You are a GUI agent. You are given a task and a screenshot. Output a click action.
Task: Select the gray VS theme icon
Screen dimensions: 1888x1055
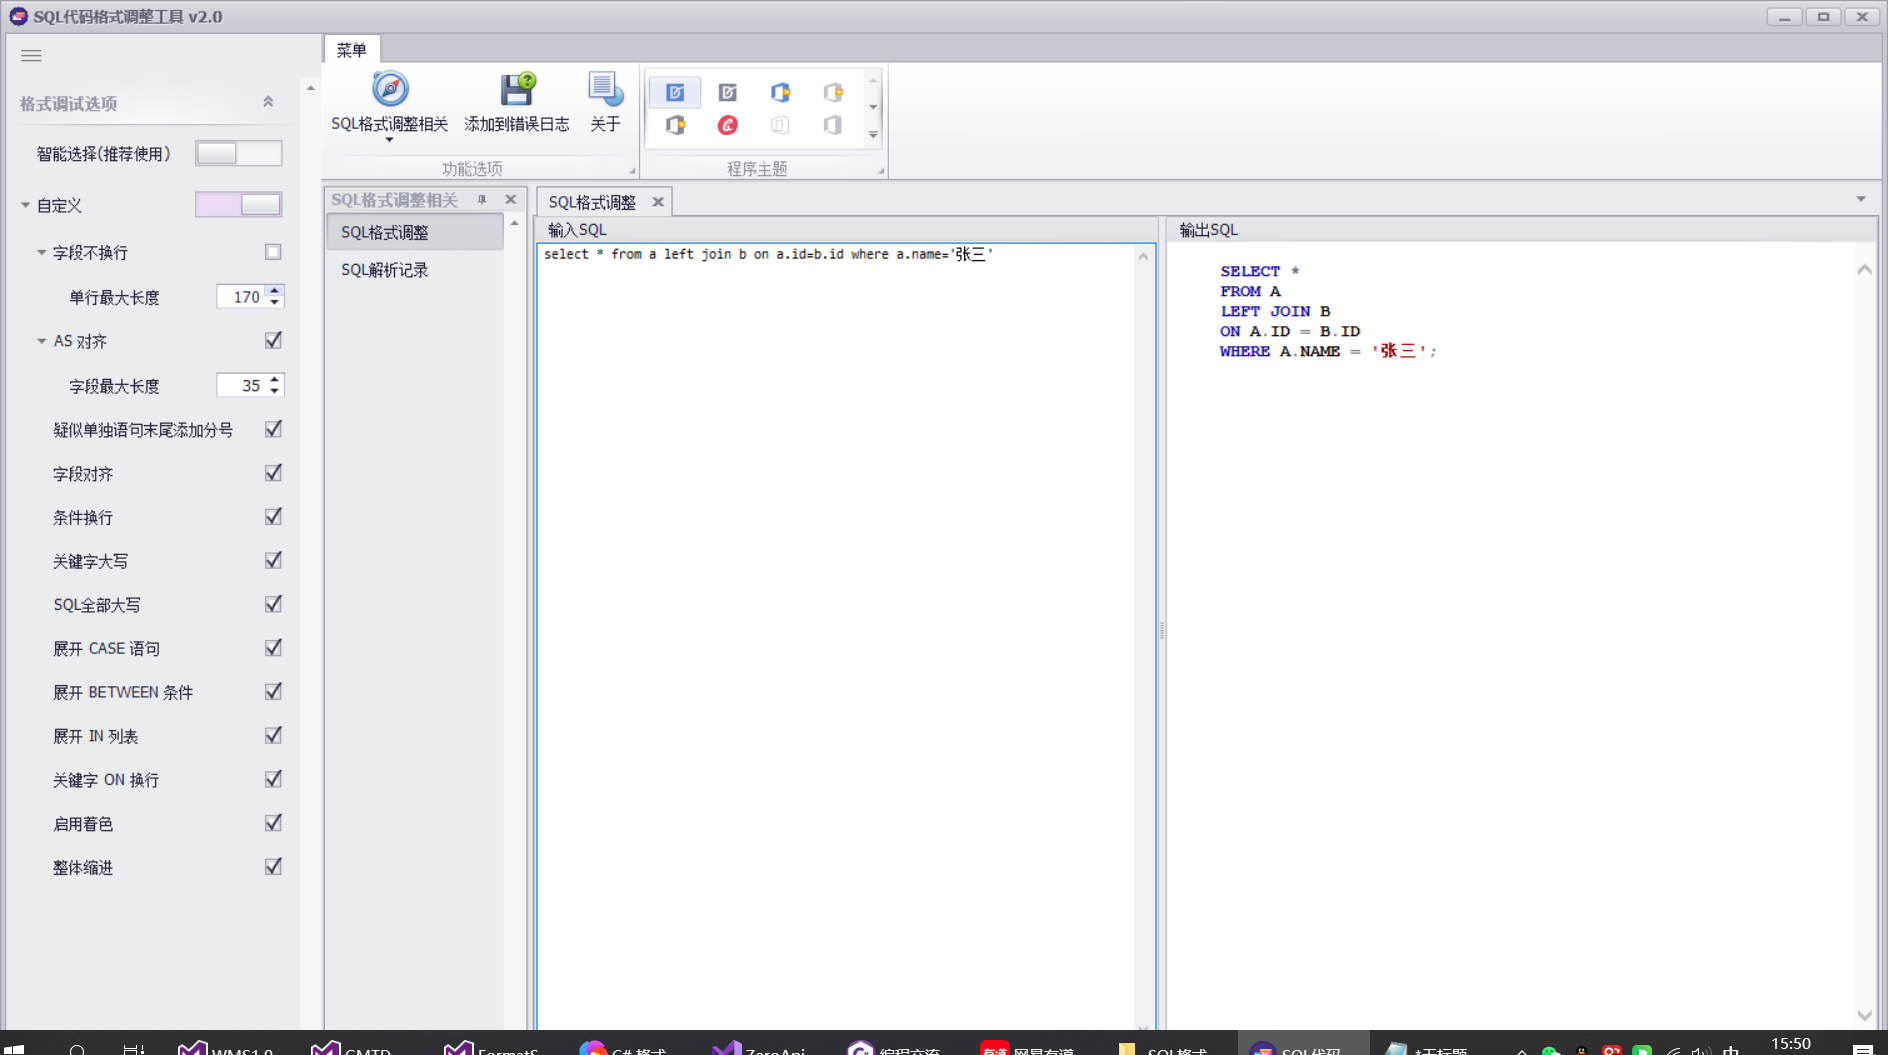(x=728, y=91)
